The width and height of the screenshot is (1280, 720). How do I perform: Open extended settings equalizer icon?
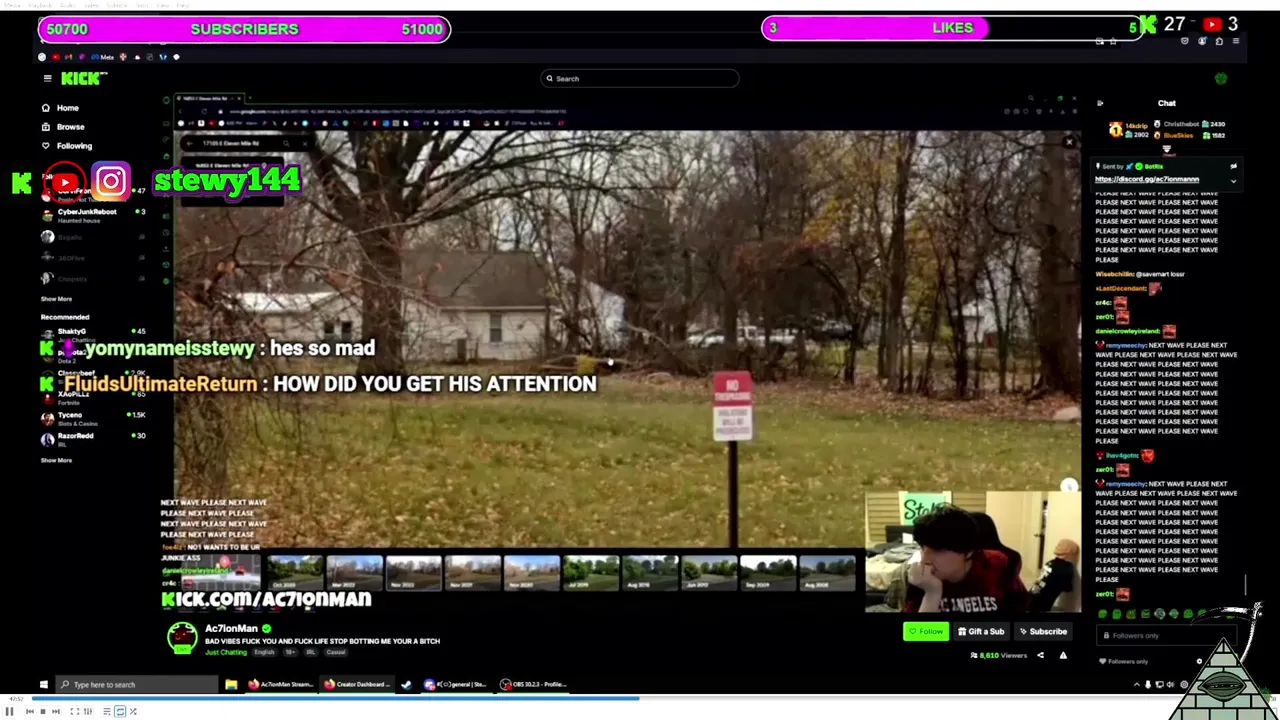[x=87, y=711]
